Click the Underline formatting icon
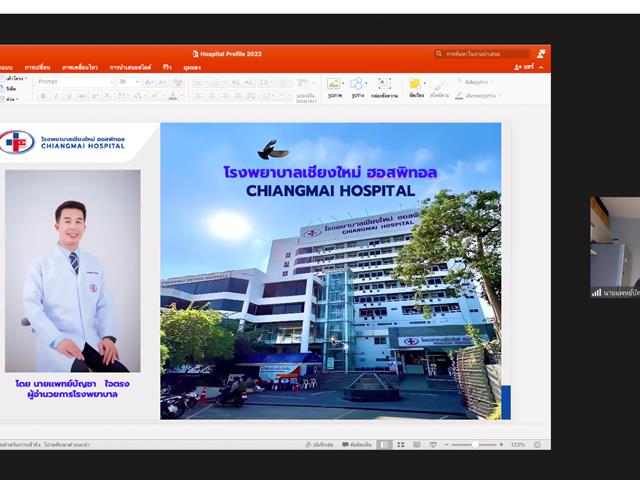The height and width of the screenshot is (480, 640). tap(69, 96)
